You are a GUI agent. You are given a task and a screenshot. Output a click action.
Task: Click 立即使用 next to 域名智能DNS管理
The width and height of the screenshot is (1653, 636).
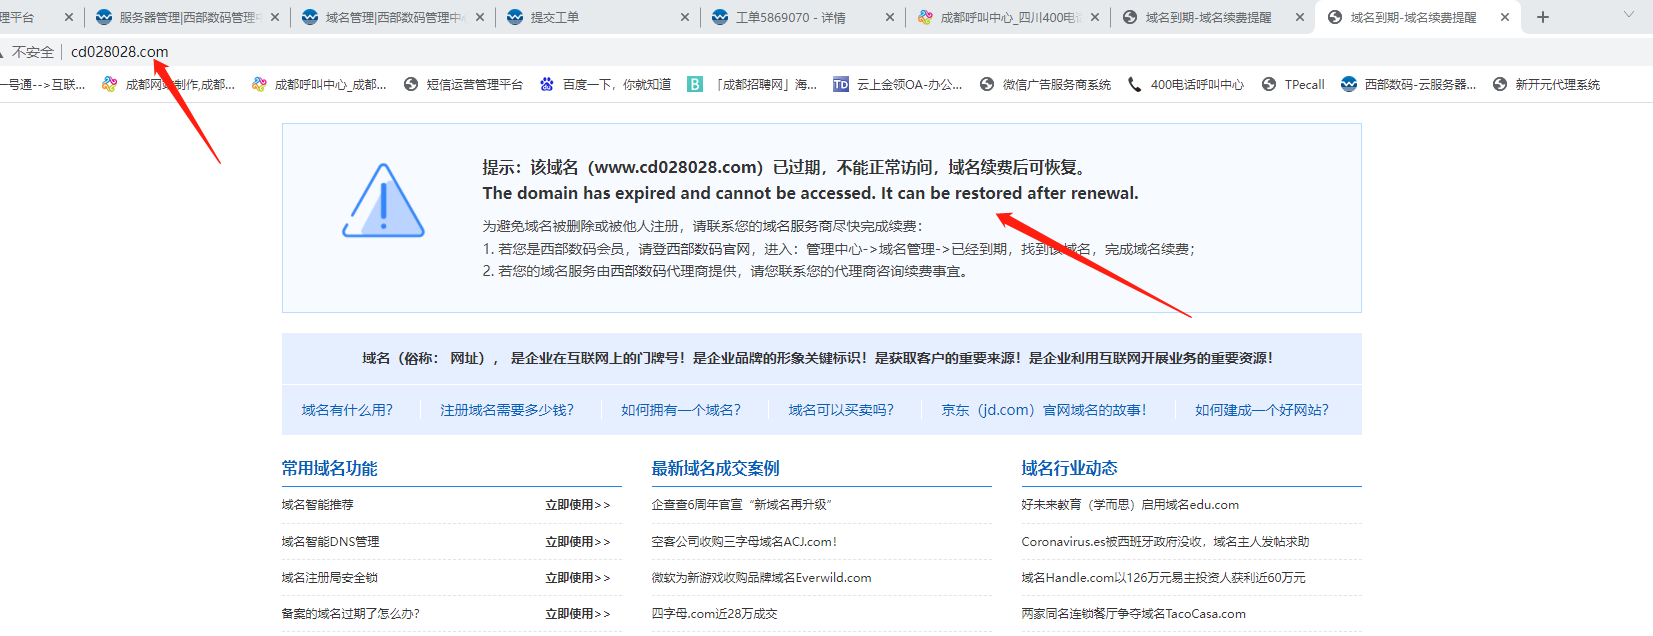coord(577,542)
